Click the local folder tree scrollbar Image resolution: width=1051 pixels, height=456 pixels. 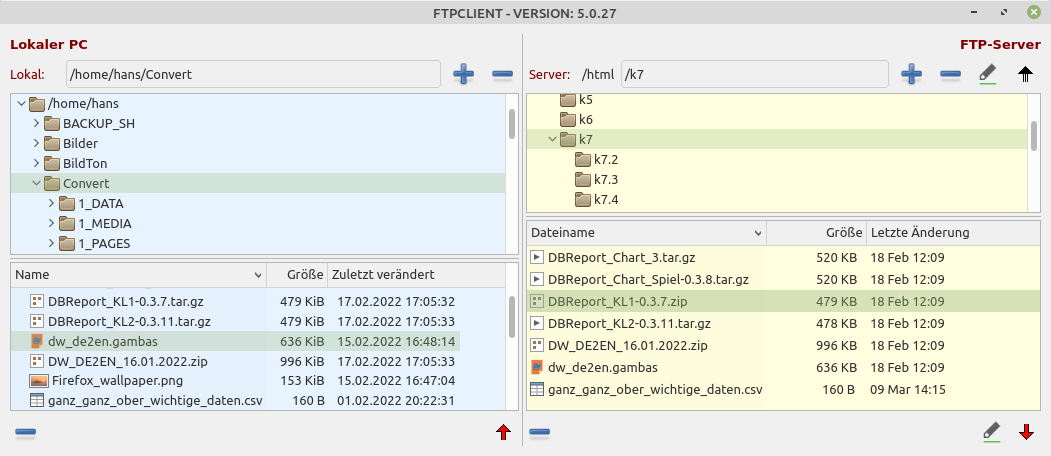[512, 125]
